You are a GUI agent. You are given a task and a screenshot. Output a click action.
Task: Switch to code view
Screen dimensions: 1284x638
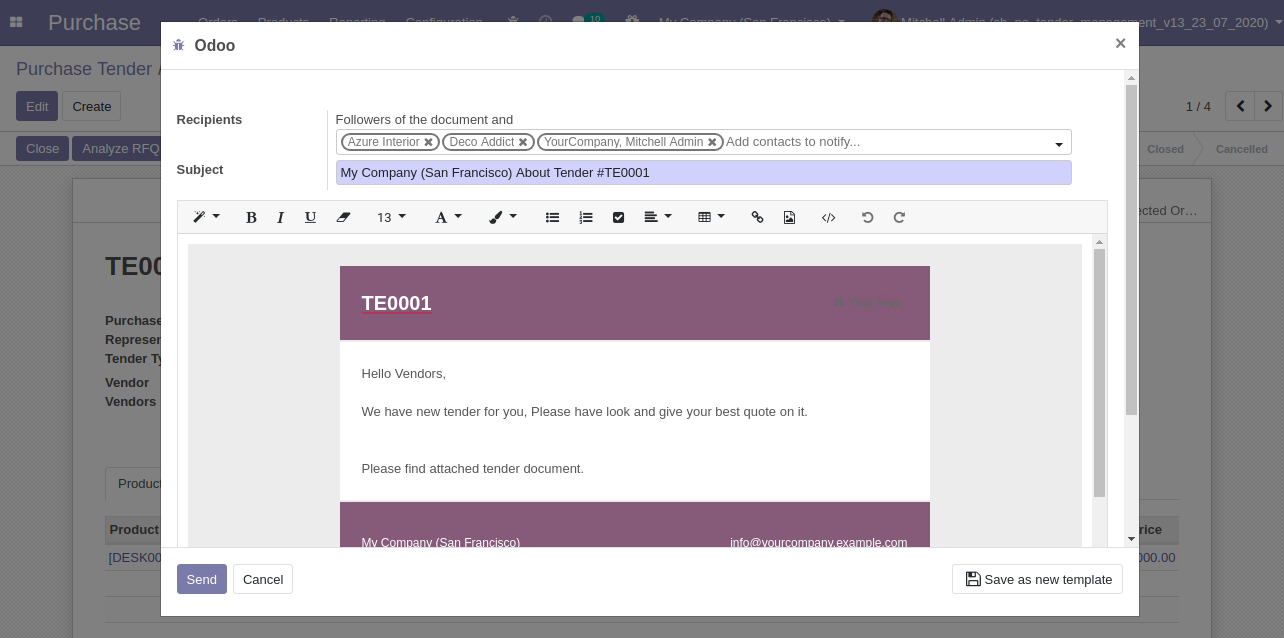coord(828,217)
